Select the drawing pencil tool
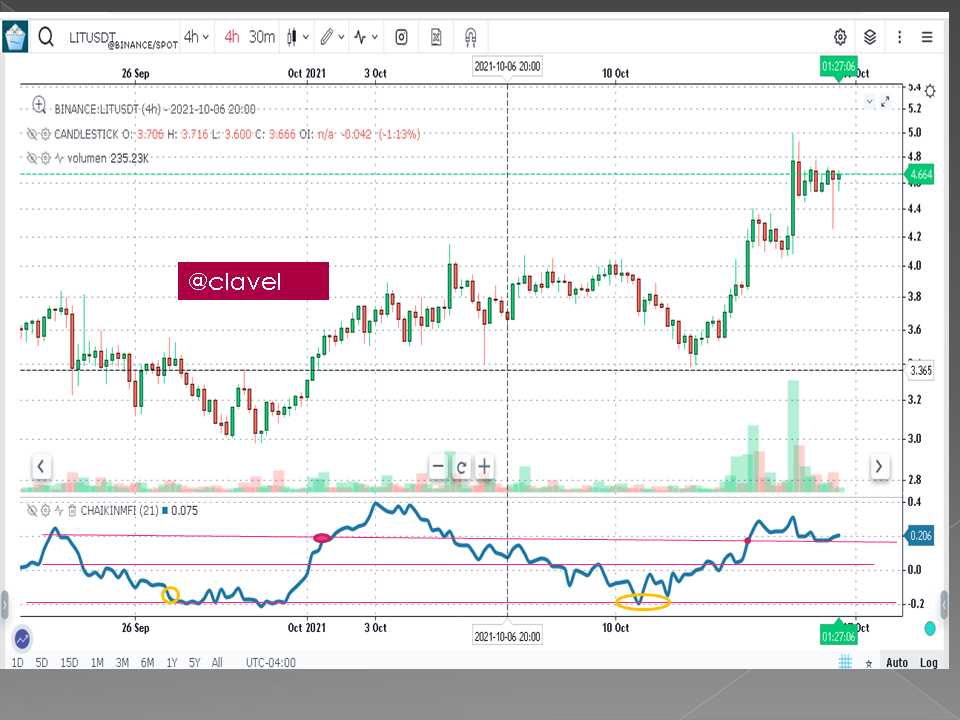This screenshot has height=720, width=960. pyautogui.click(x=326, y=37)
